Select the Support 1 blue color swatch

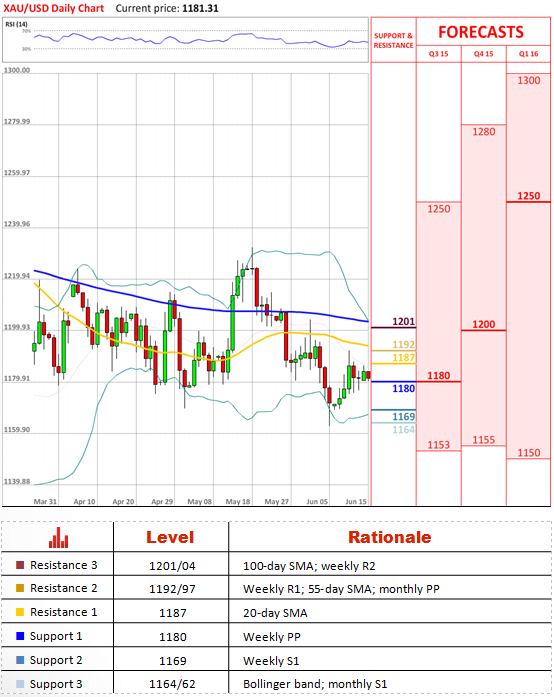point(20,636)
